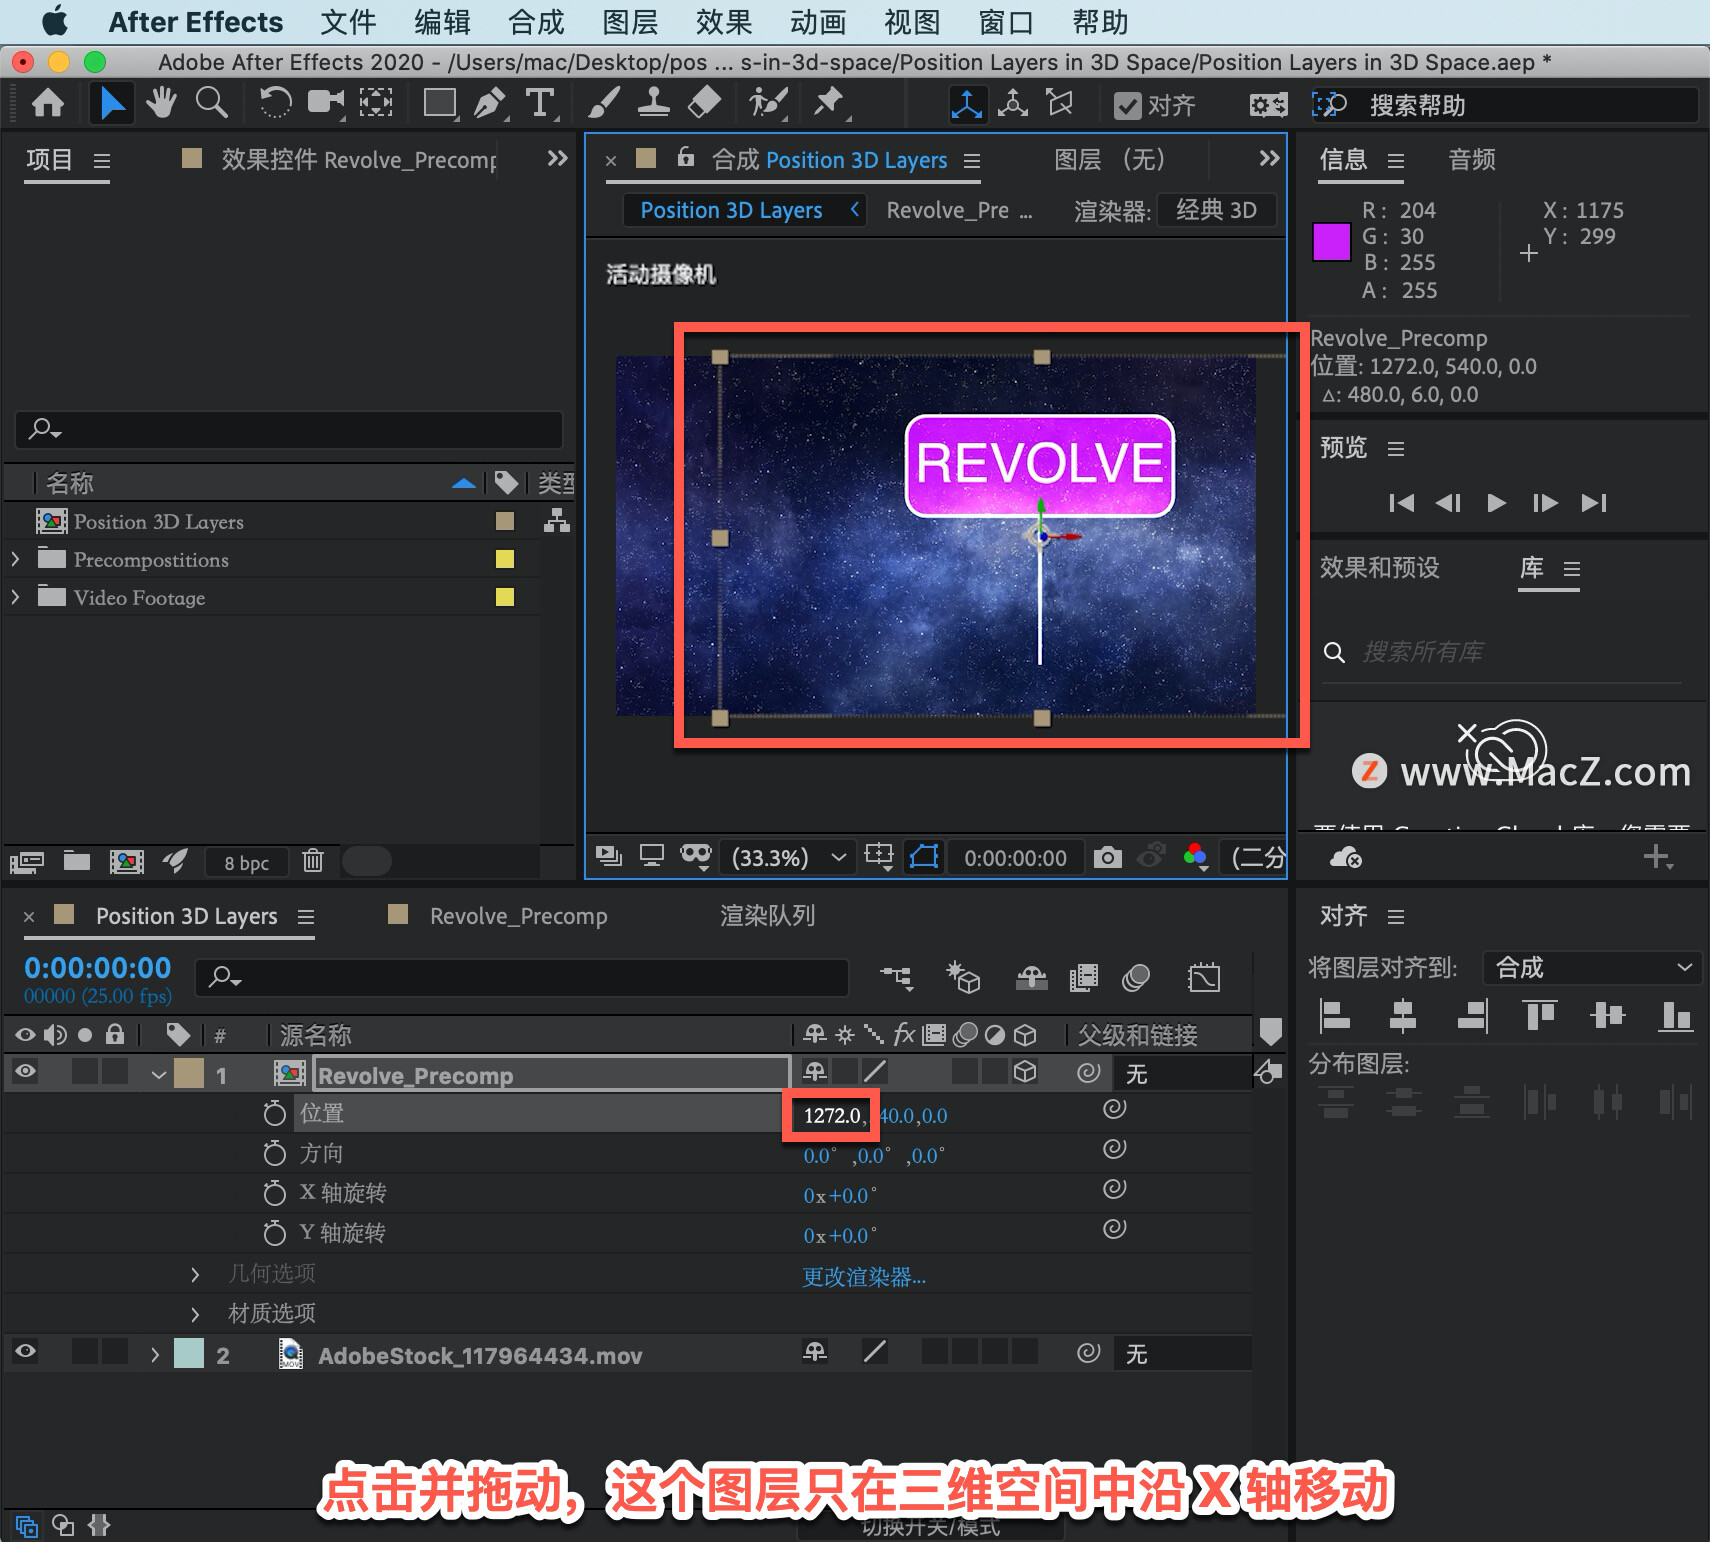Expand the Precompostitions folder
1710x1542 pixels.
tap(15, 559)
